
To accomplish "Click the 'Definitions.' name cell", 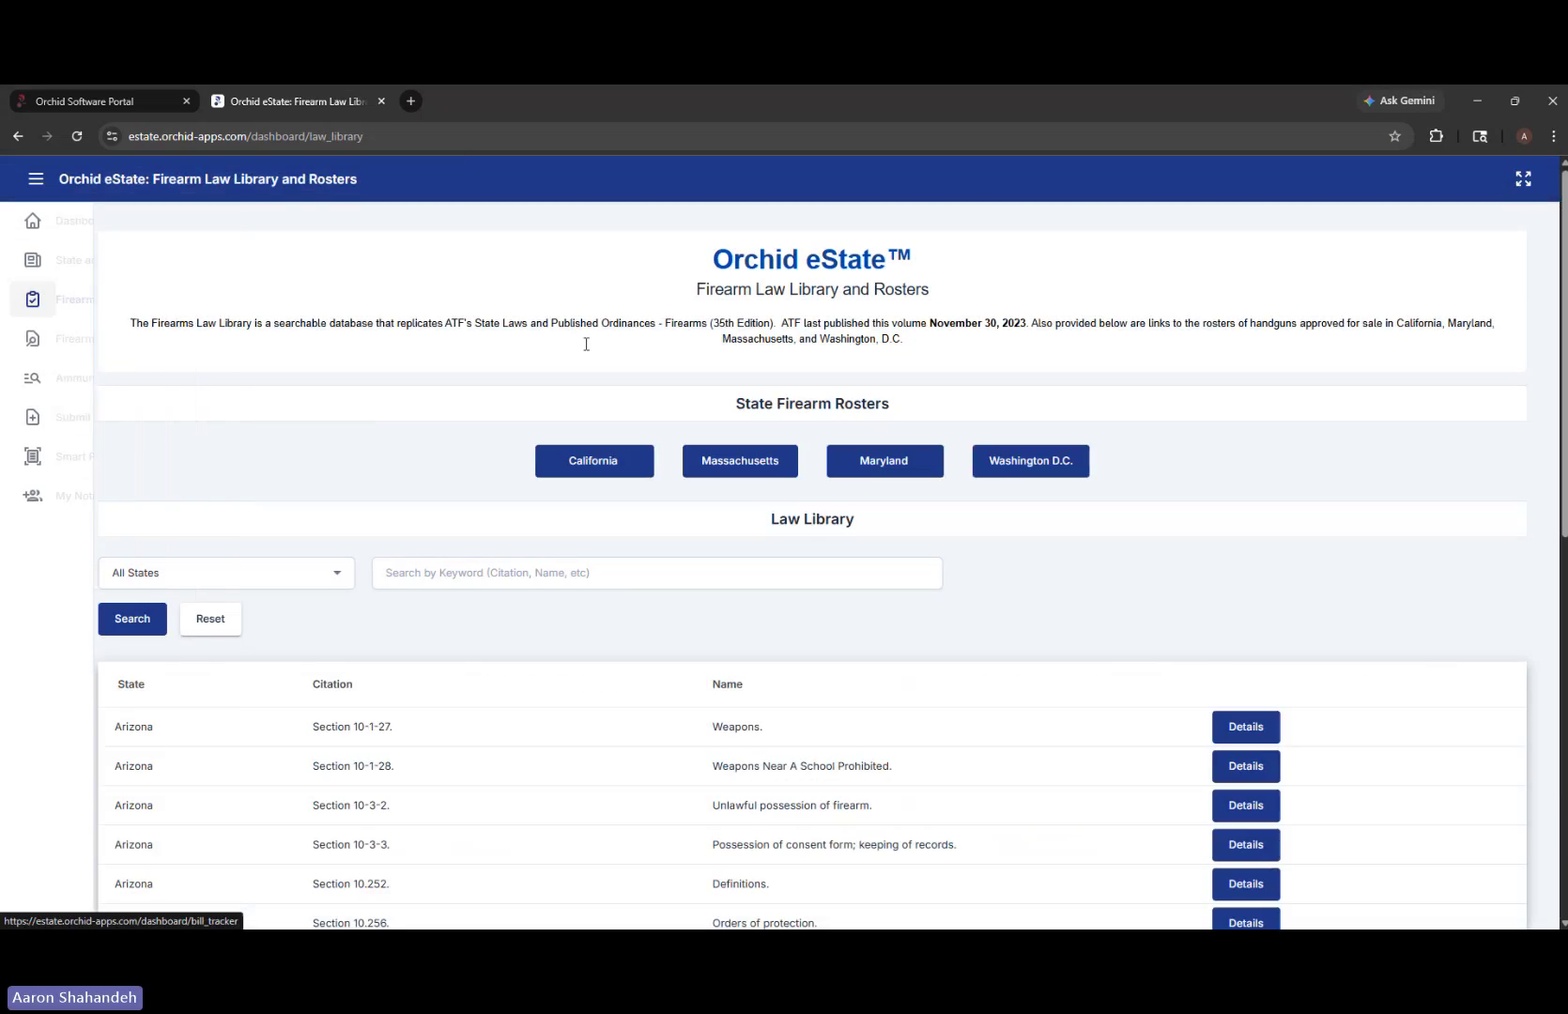I will point(740,884).
